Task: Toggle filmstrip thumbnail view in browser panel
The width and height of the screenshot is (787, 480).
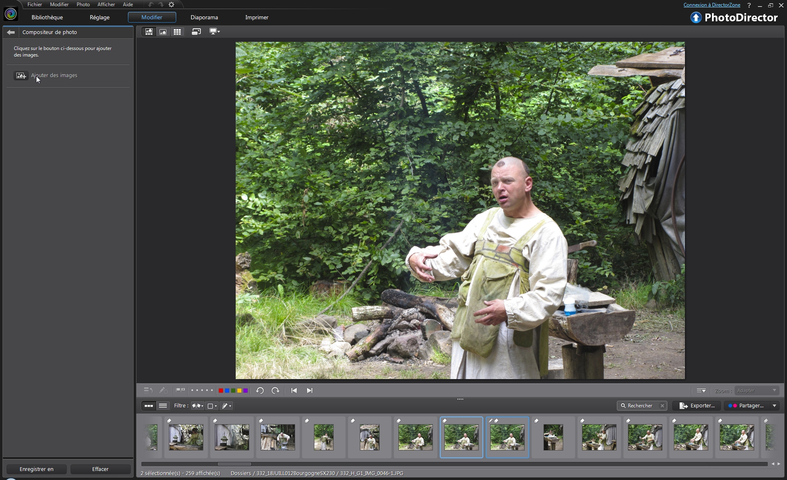Action: pyautogui.click(x=149, y=406)
